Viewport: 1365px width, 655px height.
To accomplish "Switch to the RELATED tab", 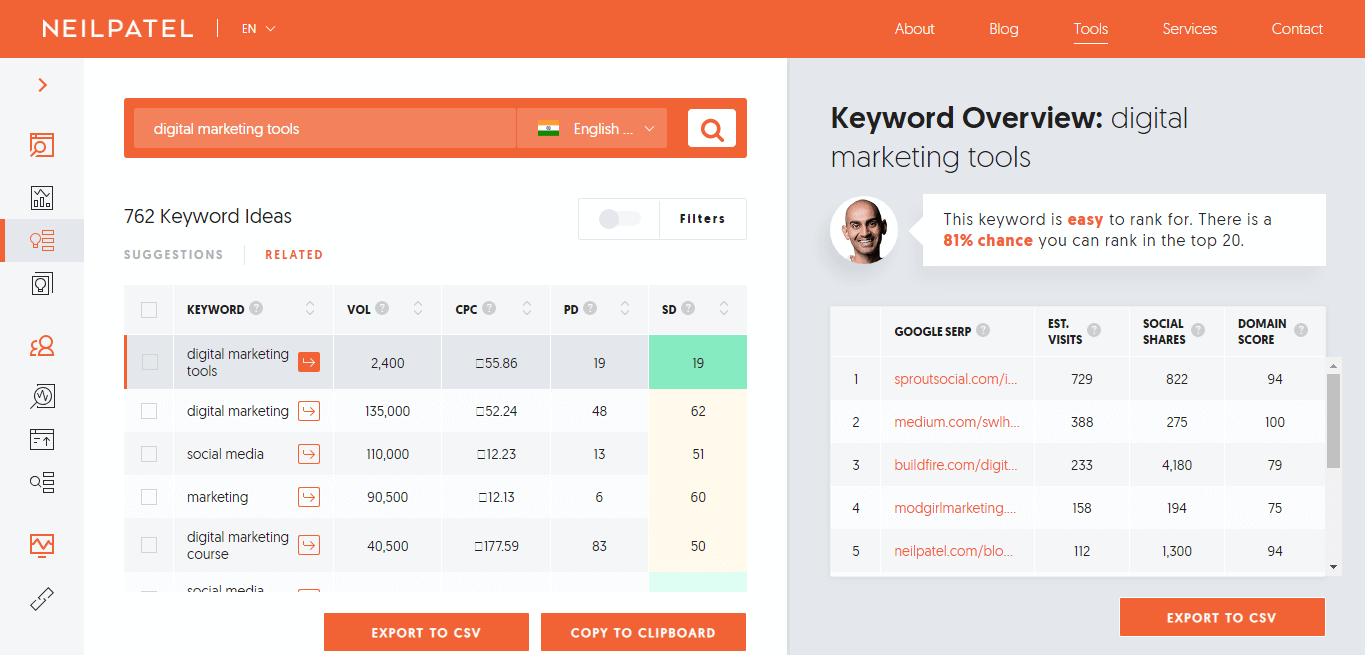I will pyautogui.click(x=294, y=255).
